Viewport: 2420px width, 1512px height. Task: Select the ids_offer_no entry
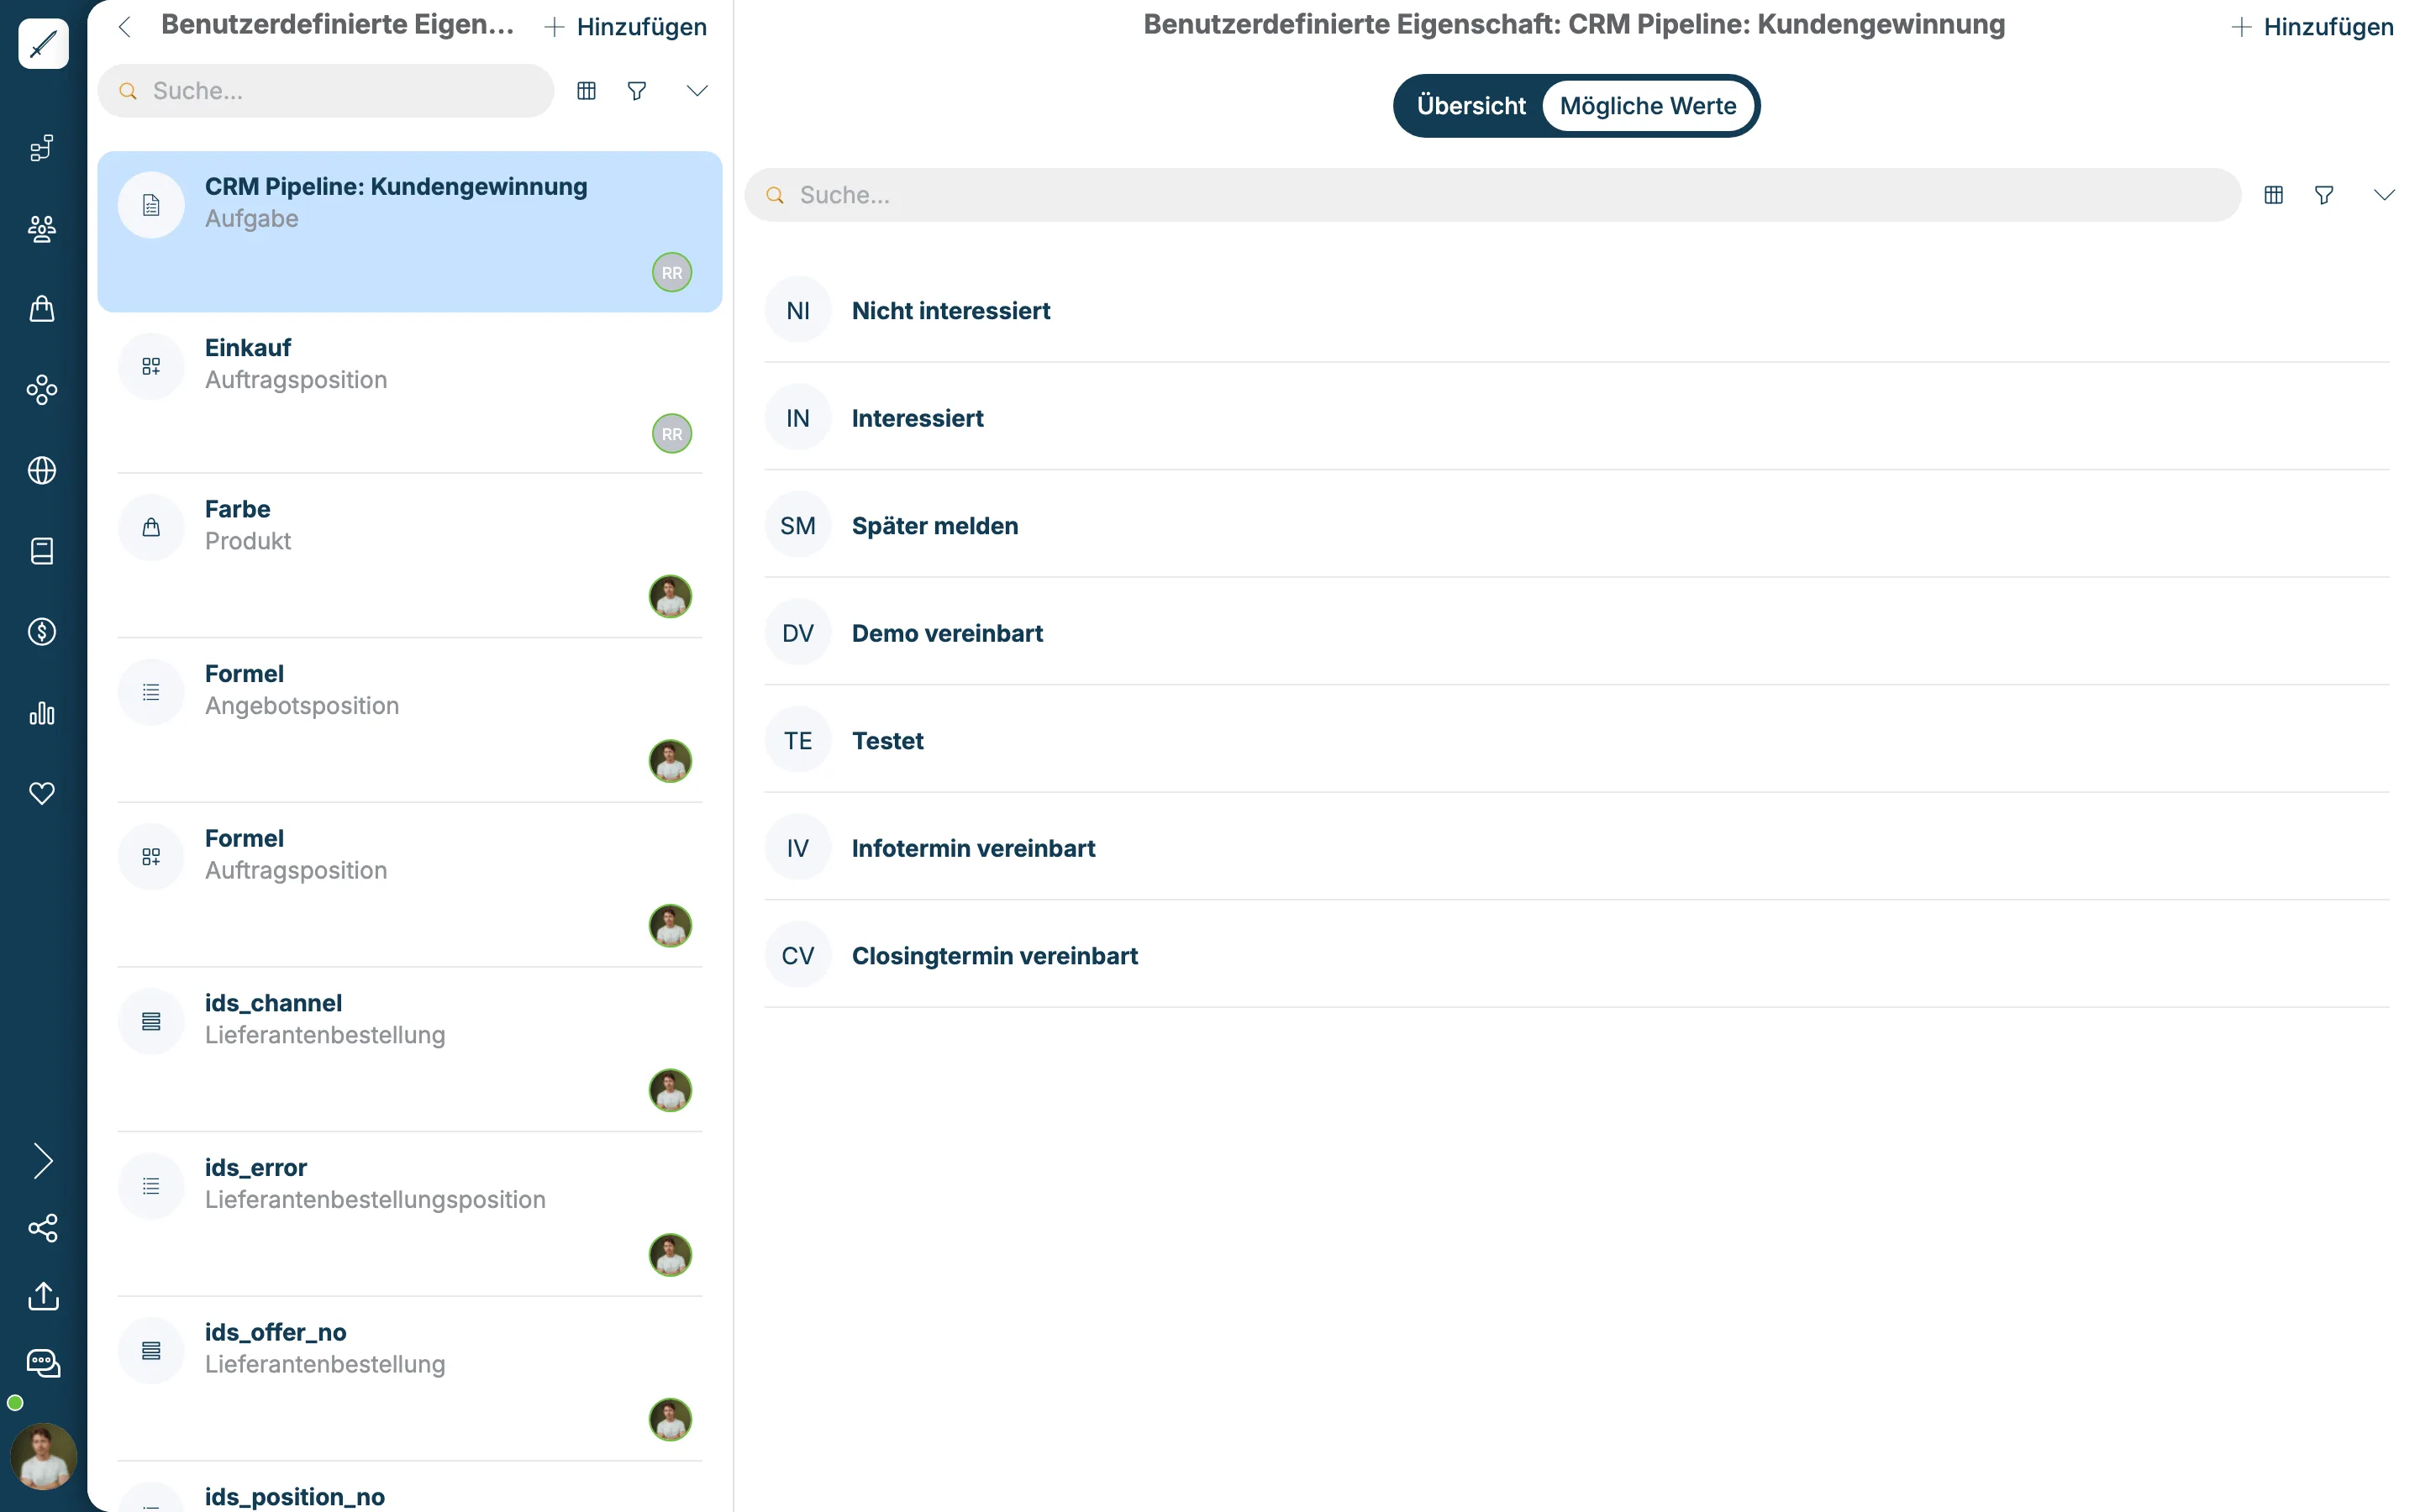click(x=410, y=1379)
